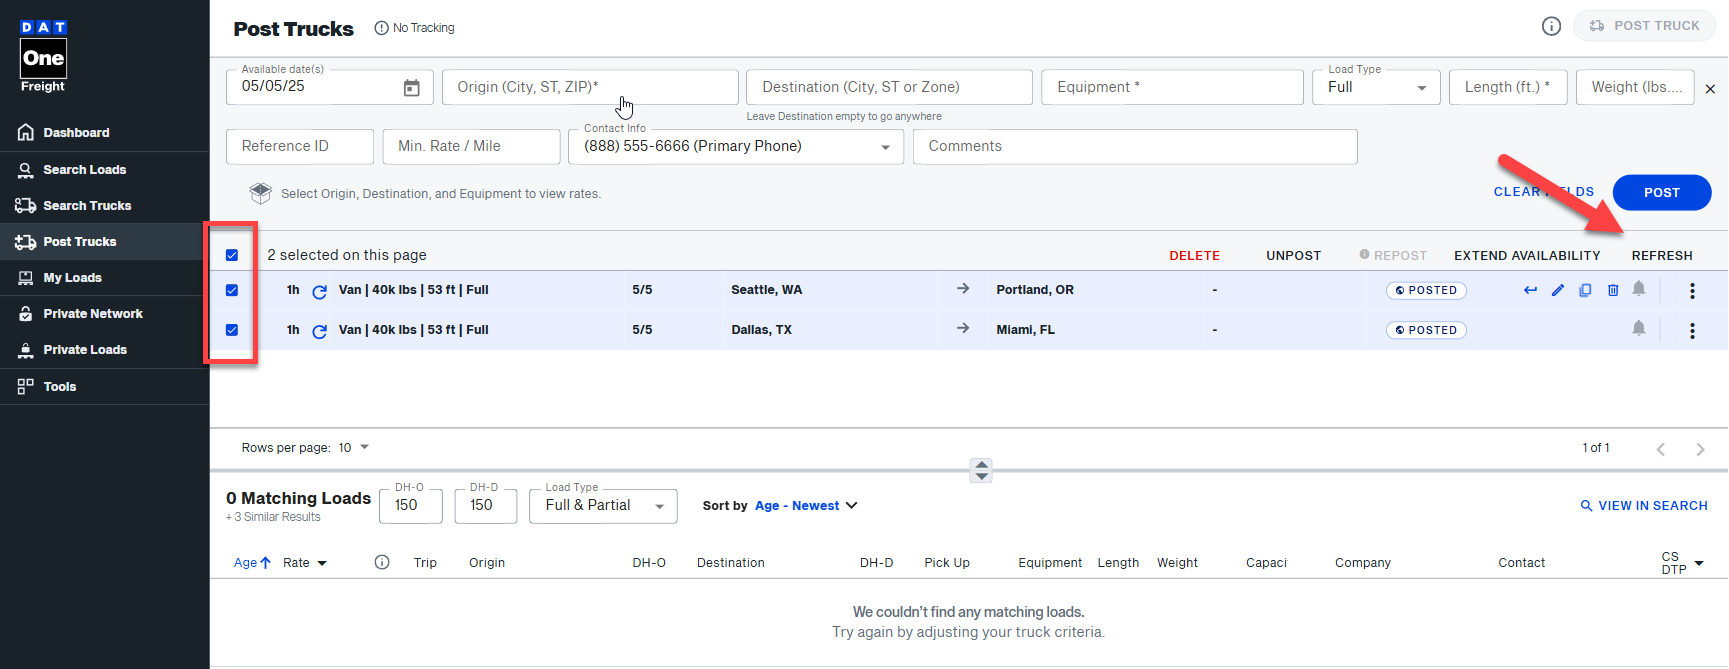The image size is (1729, 669).
Task: Click the VIEW IN SEARCH link
Action: [1643, 506]
